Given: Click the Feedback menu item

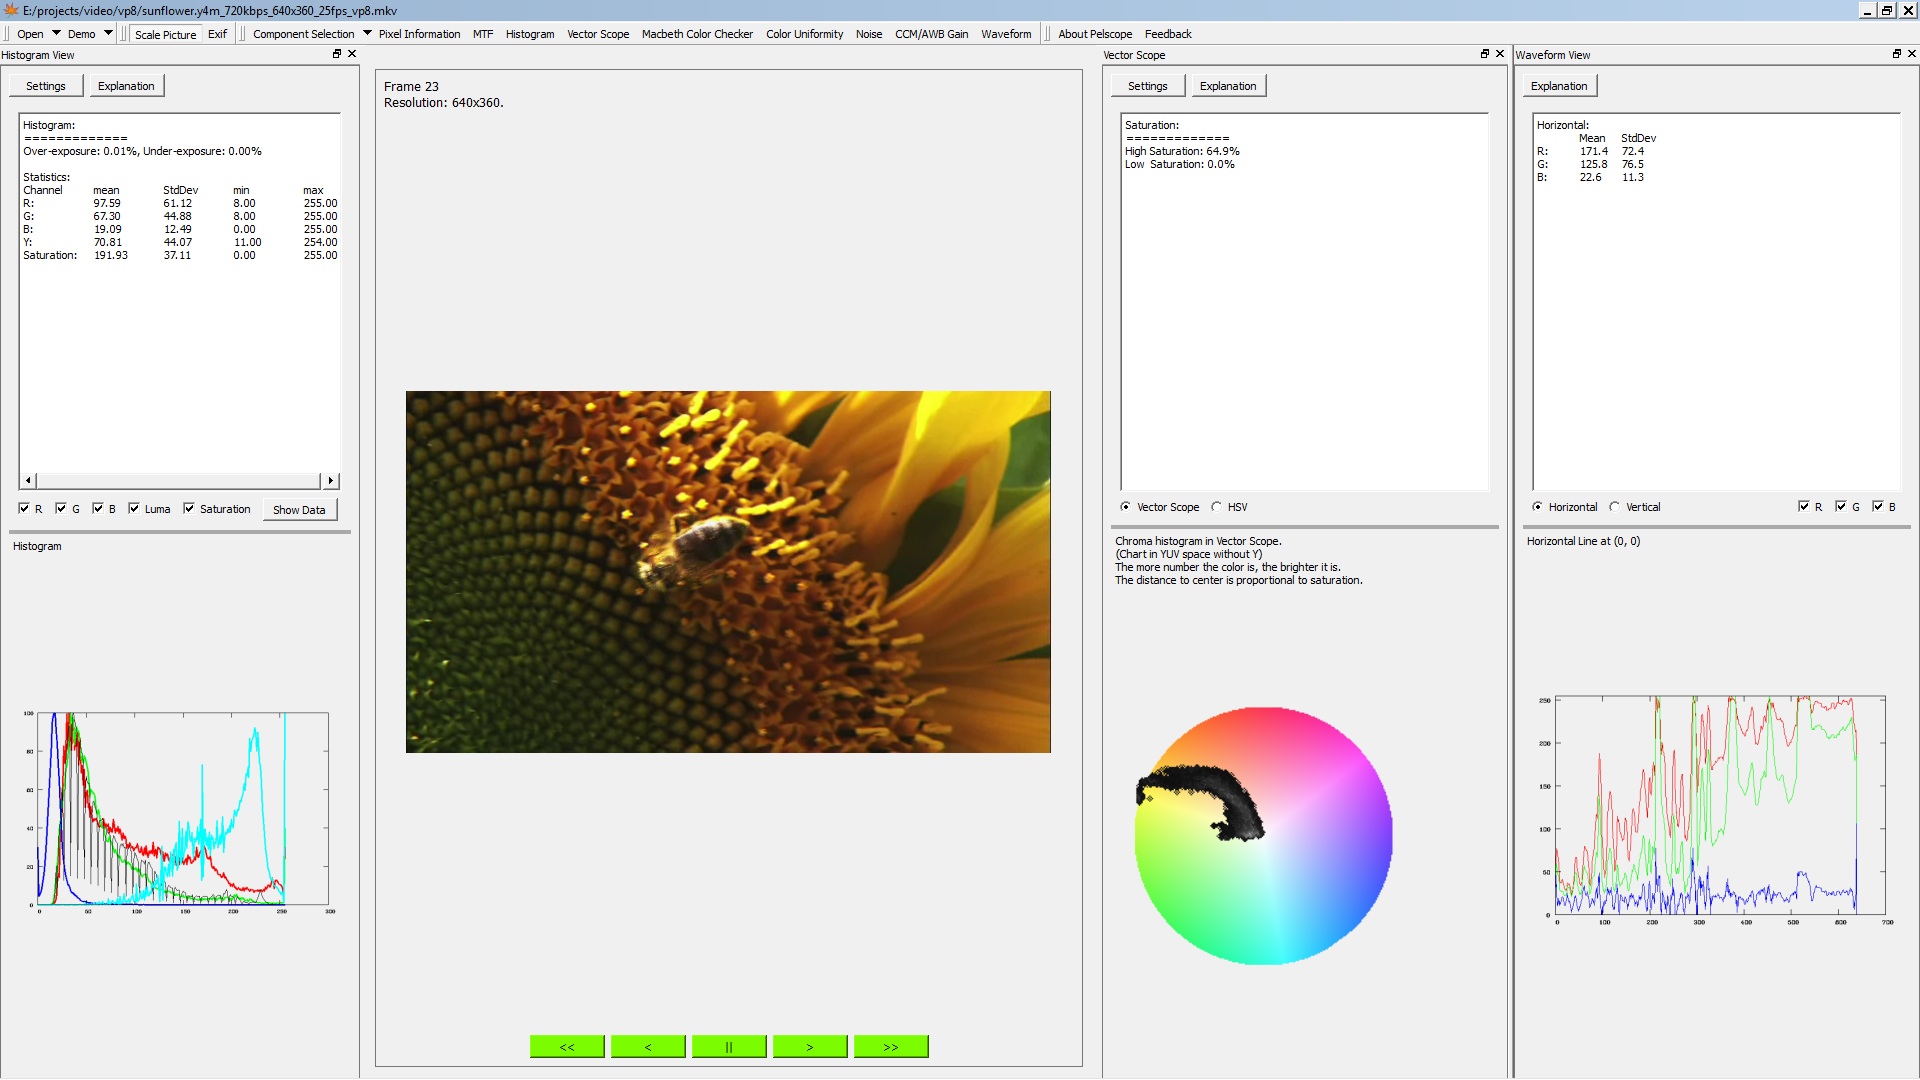Looking at the screenshot, I should [x=1167, y=33].
